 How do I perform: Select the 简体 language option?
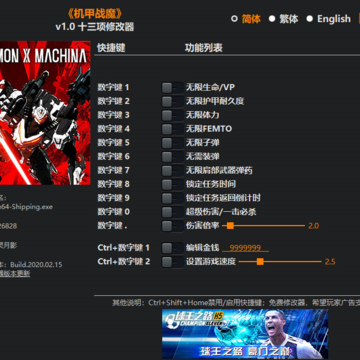pos(246,19)
